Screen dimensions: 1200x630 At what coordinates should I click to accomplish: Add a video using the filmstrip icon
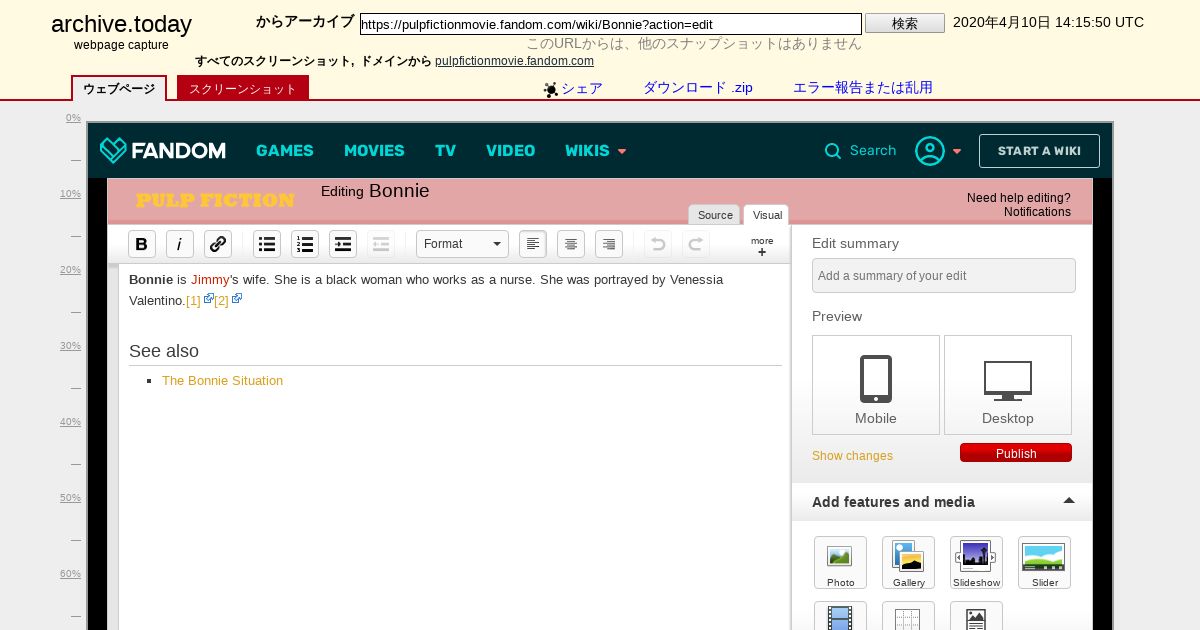click(x=840, y=616)
